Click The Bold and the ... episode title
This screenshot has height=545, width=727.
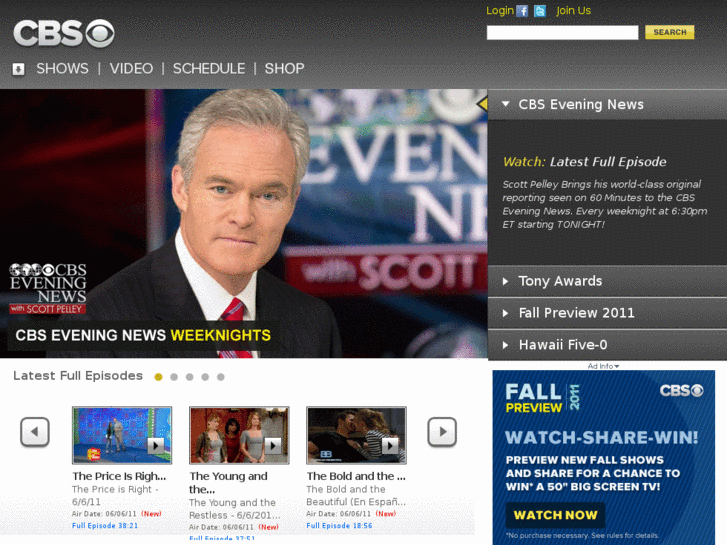click(x=356, y=476)
